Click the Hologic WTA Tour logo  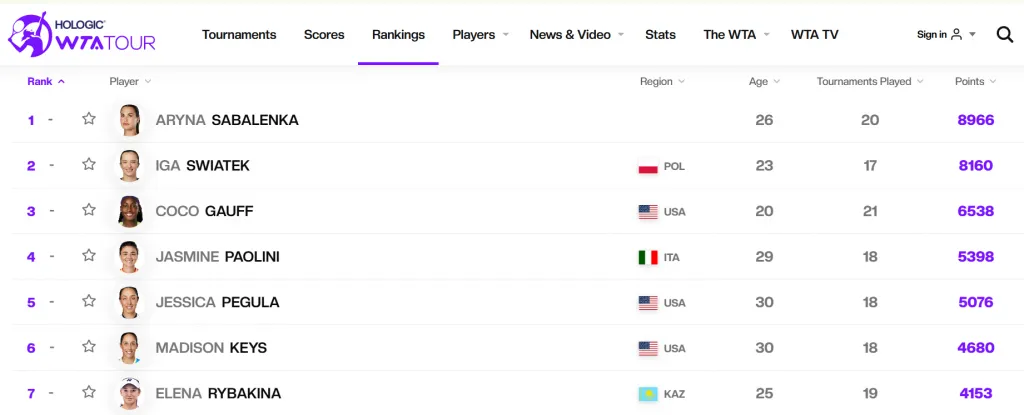82,35
